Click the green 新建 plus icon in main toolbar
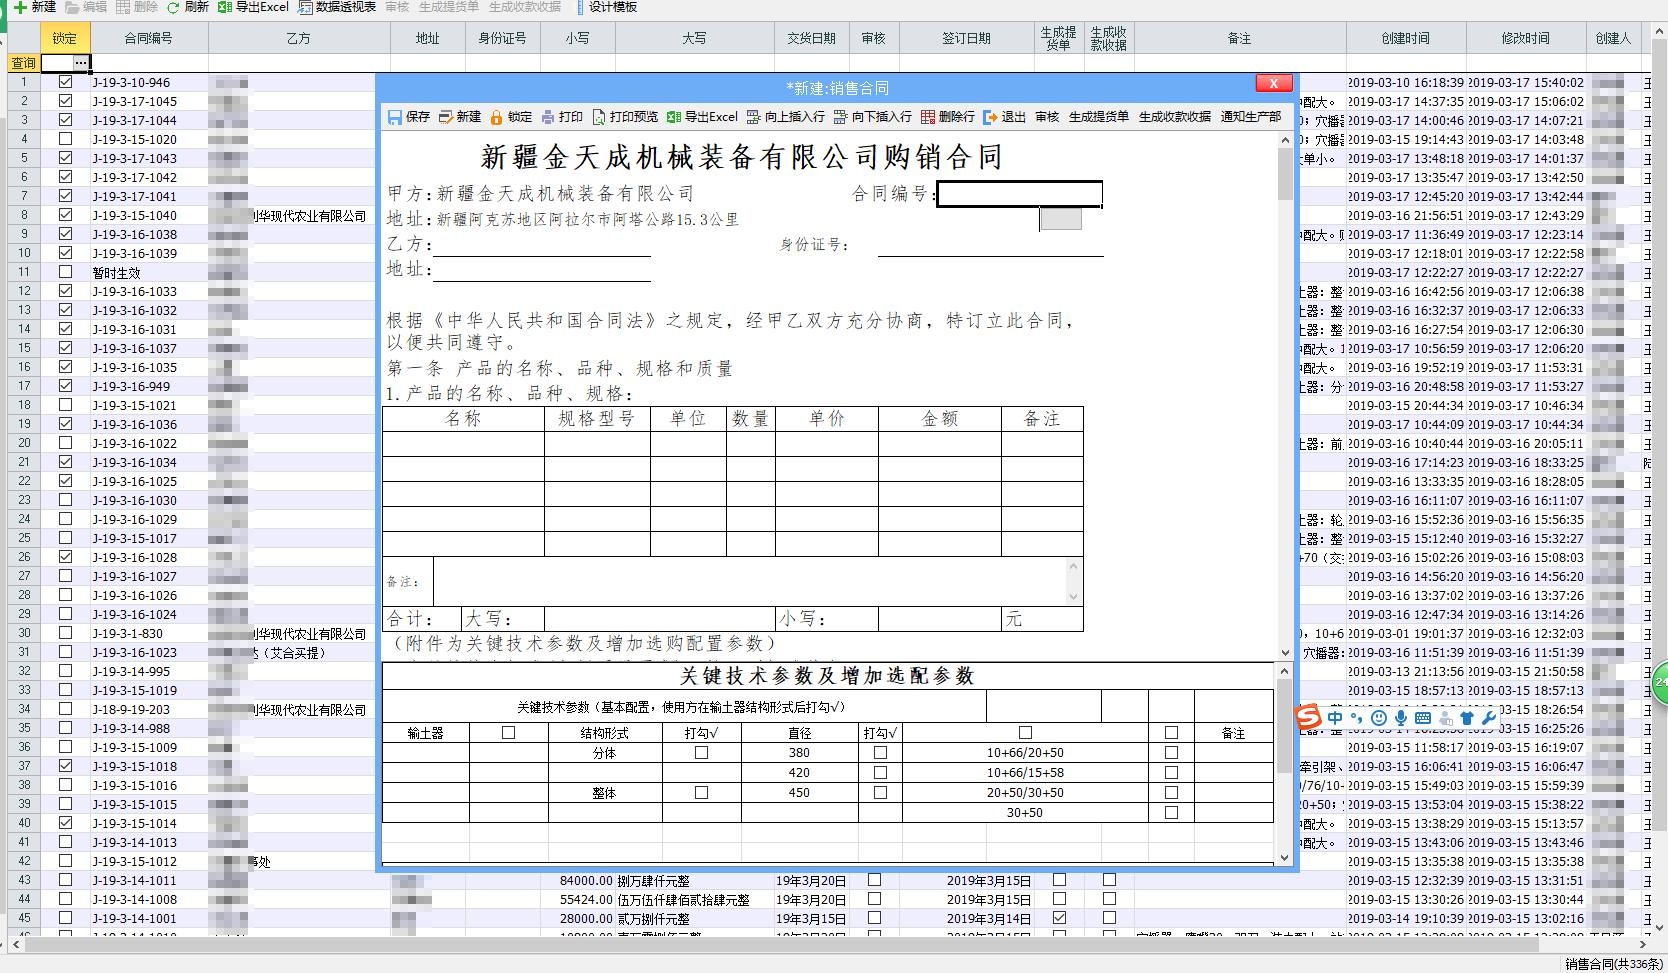The width and height of the screenshot is (1668, 973). click(x=20, y=7)
